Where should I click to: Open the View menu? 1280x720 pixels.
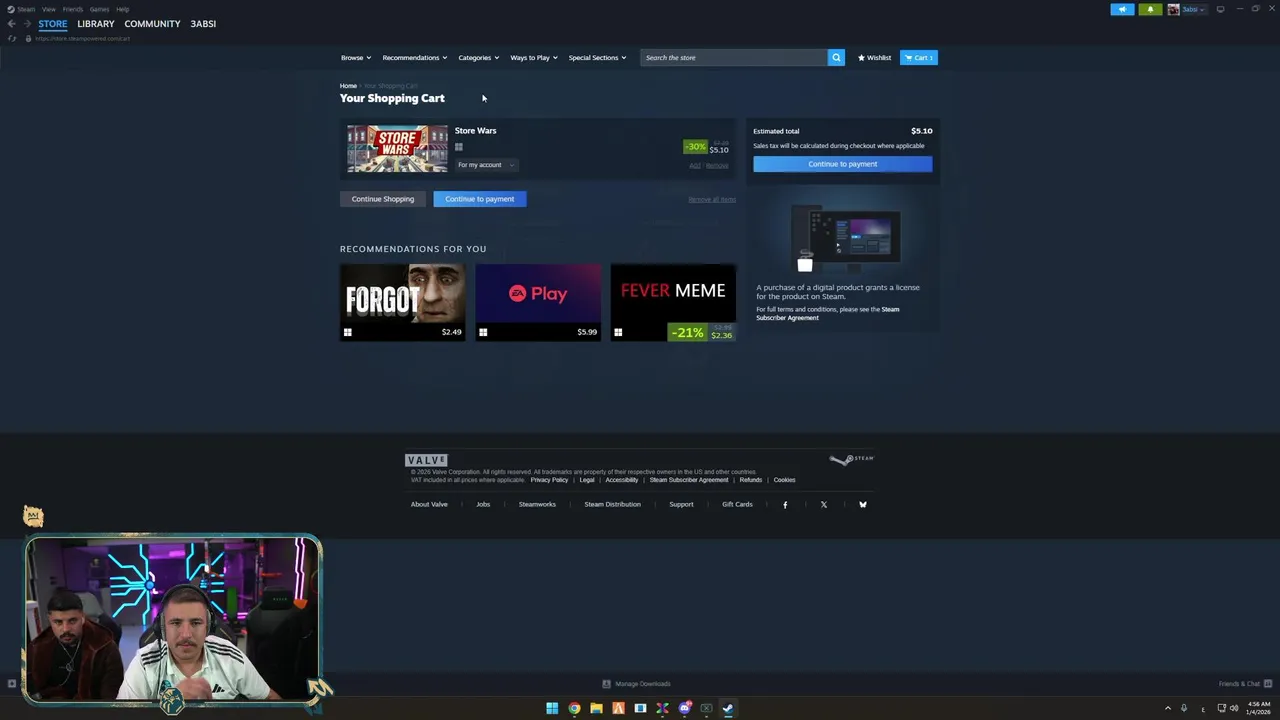[48, 9]
